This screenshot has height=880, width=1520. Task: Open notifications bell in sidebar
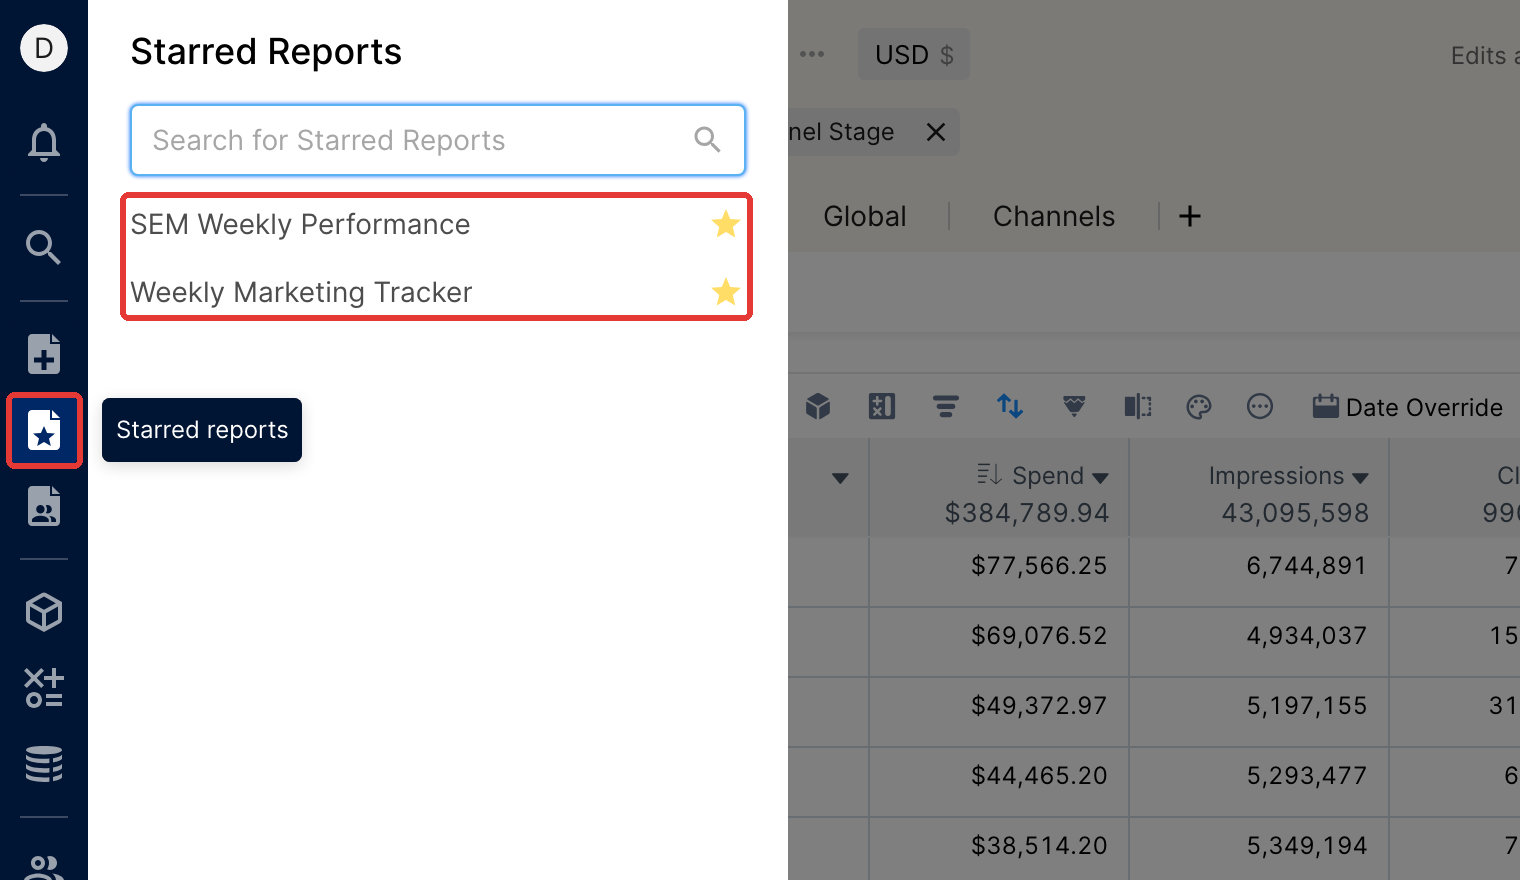(44, 142)
